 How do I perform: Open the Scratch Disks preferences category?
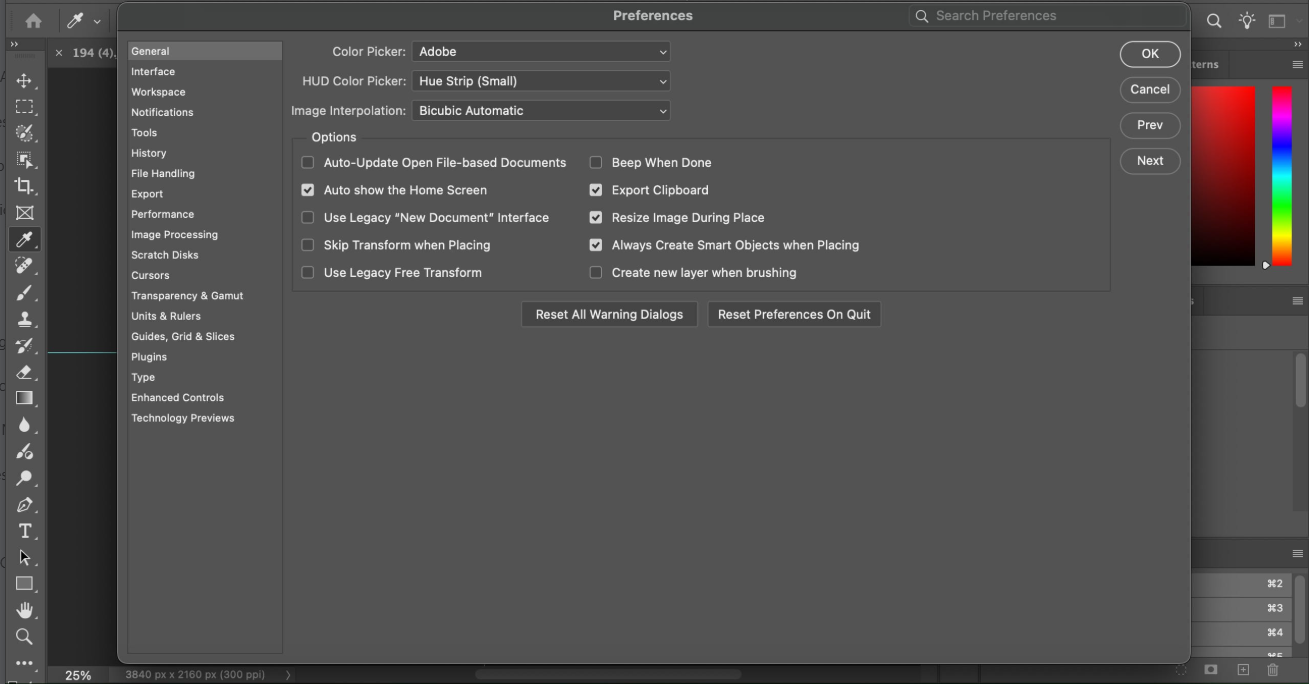click(x=165, y=255)
